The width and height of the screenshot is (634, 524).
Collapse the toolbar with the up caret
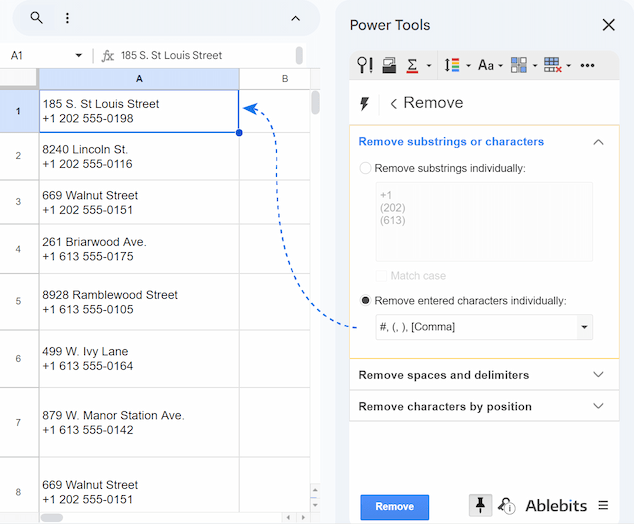[296, 19]
